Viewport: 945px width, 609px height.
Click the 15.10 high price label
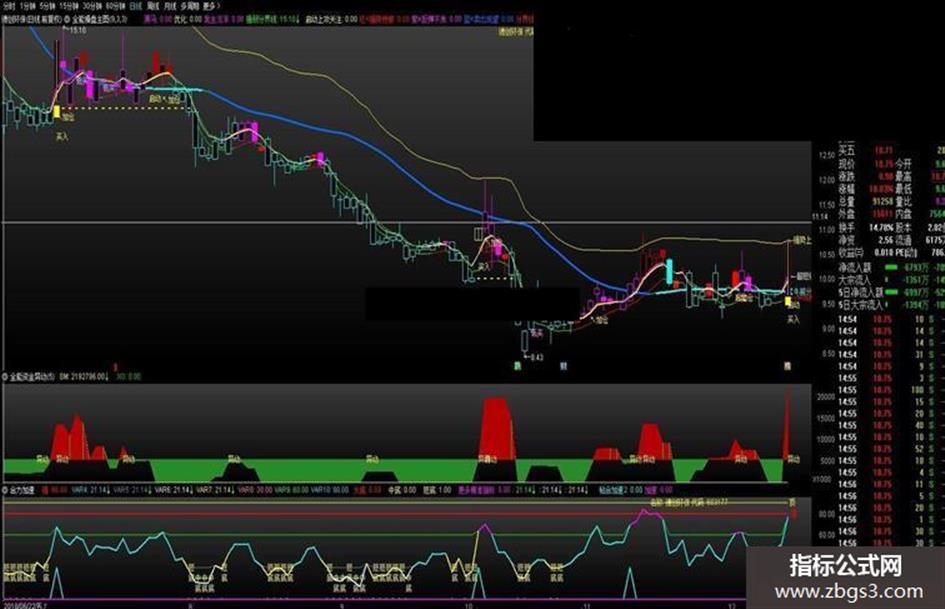pyautogui.click(x=78, y=30)
